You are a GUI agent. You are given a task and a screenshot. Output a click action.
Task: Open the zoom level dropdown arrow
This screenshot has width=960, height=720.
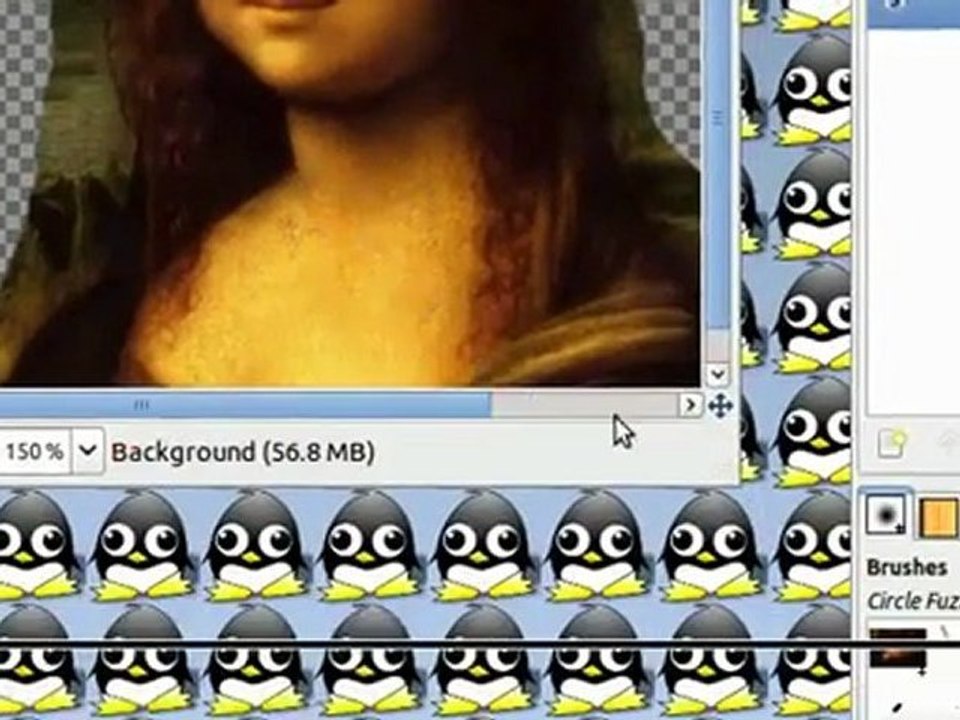[88, 452]
